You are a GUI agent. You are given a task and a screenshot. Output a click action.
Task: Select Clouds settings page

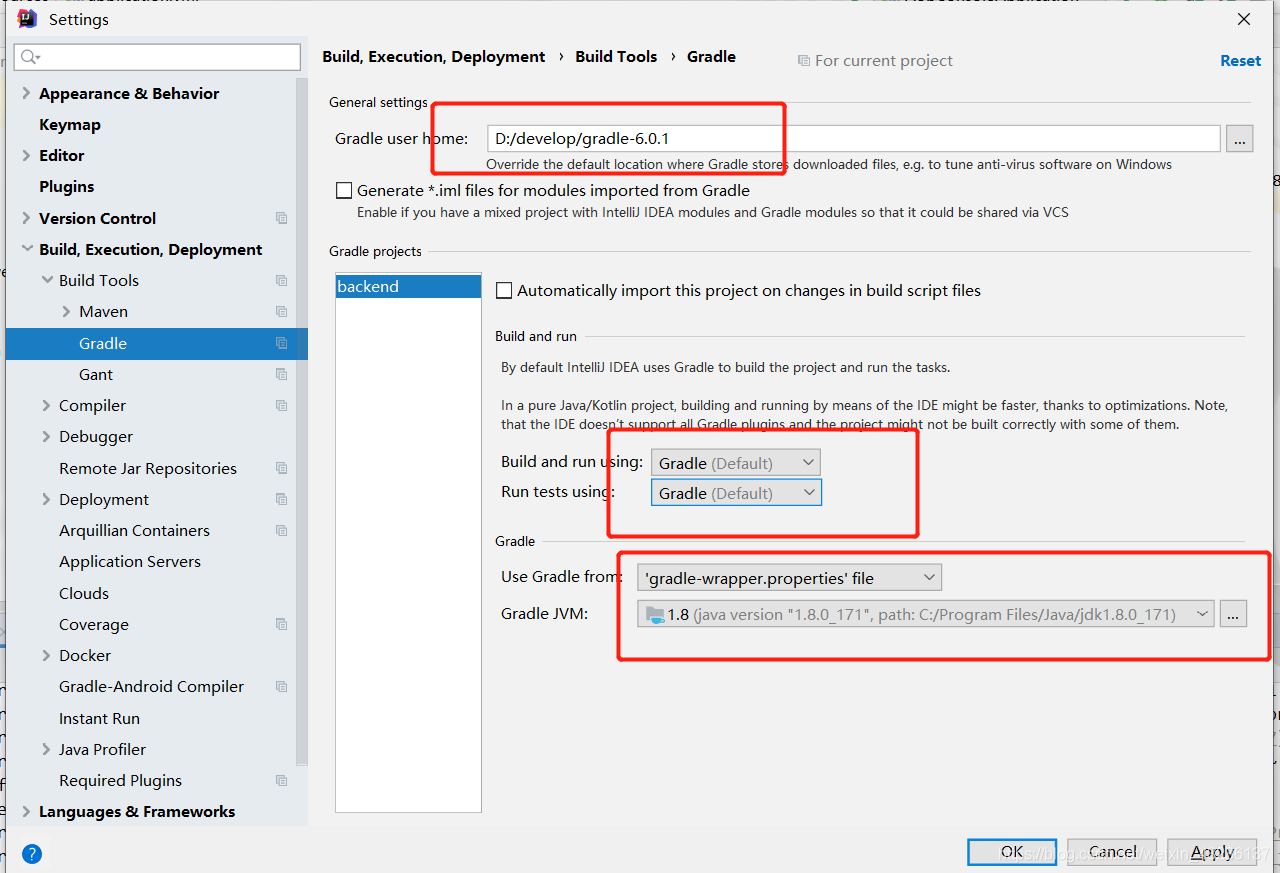[84, 593]
